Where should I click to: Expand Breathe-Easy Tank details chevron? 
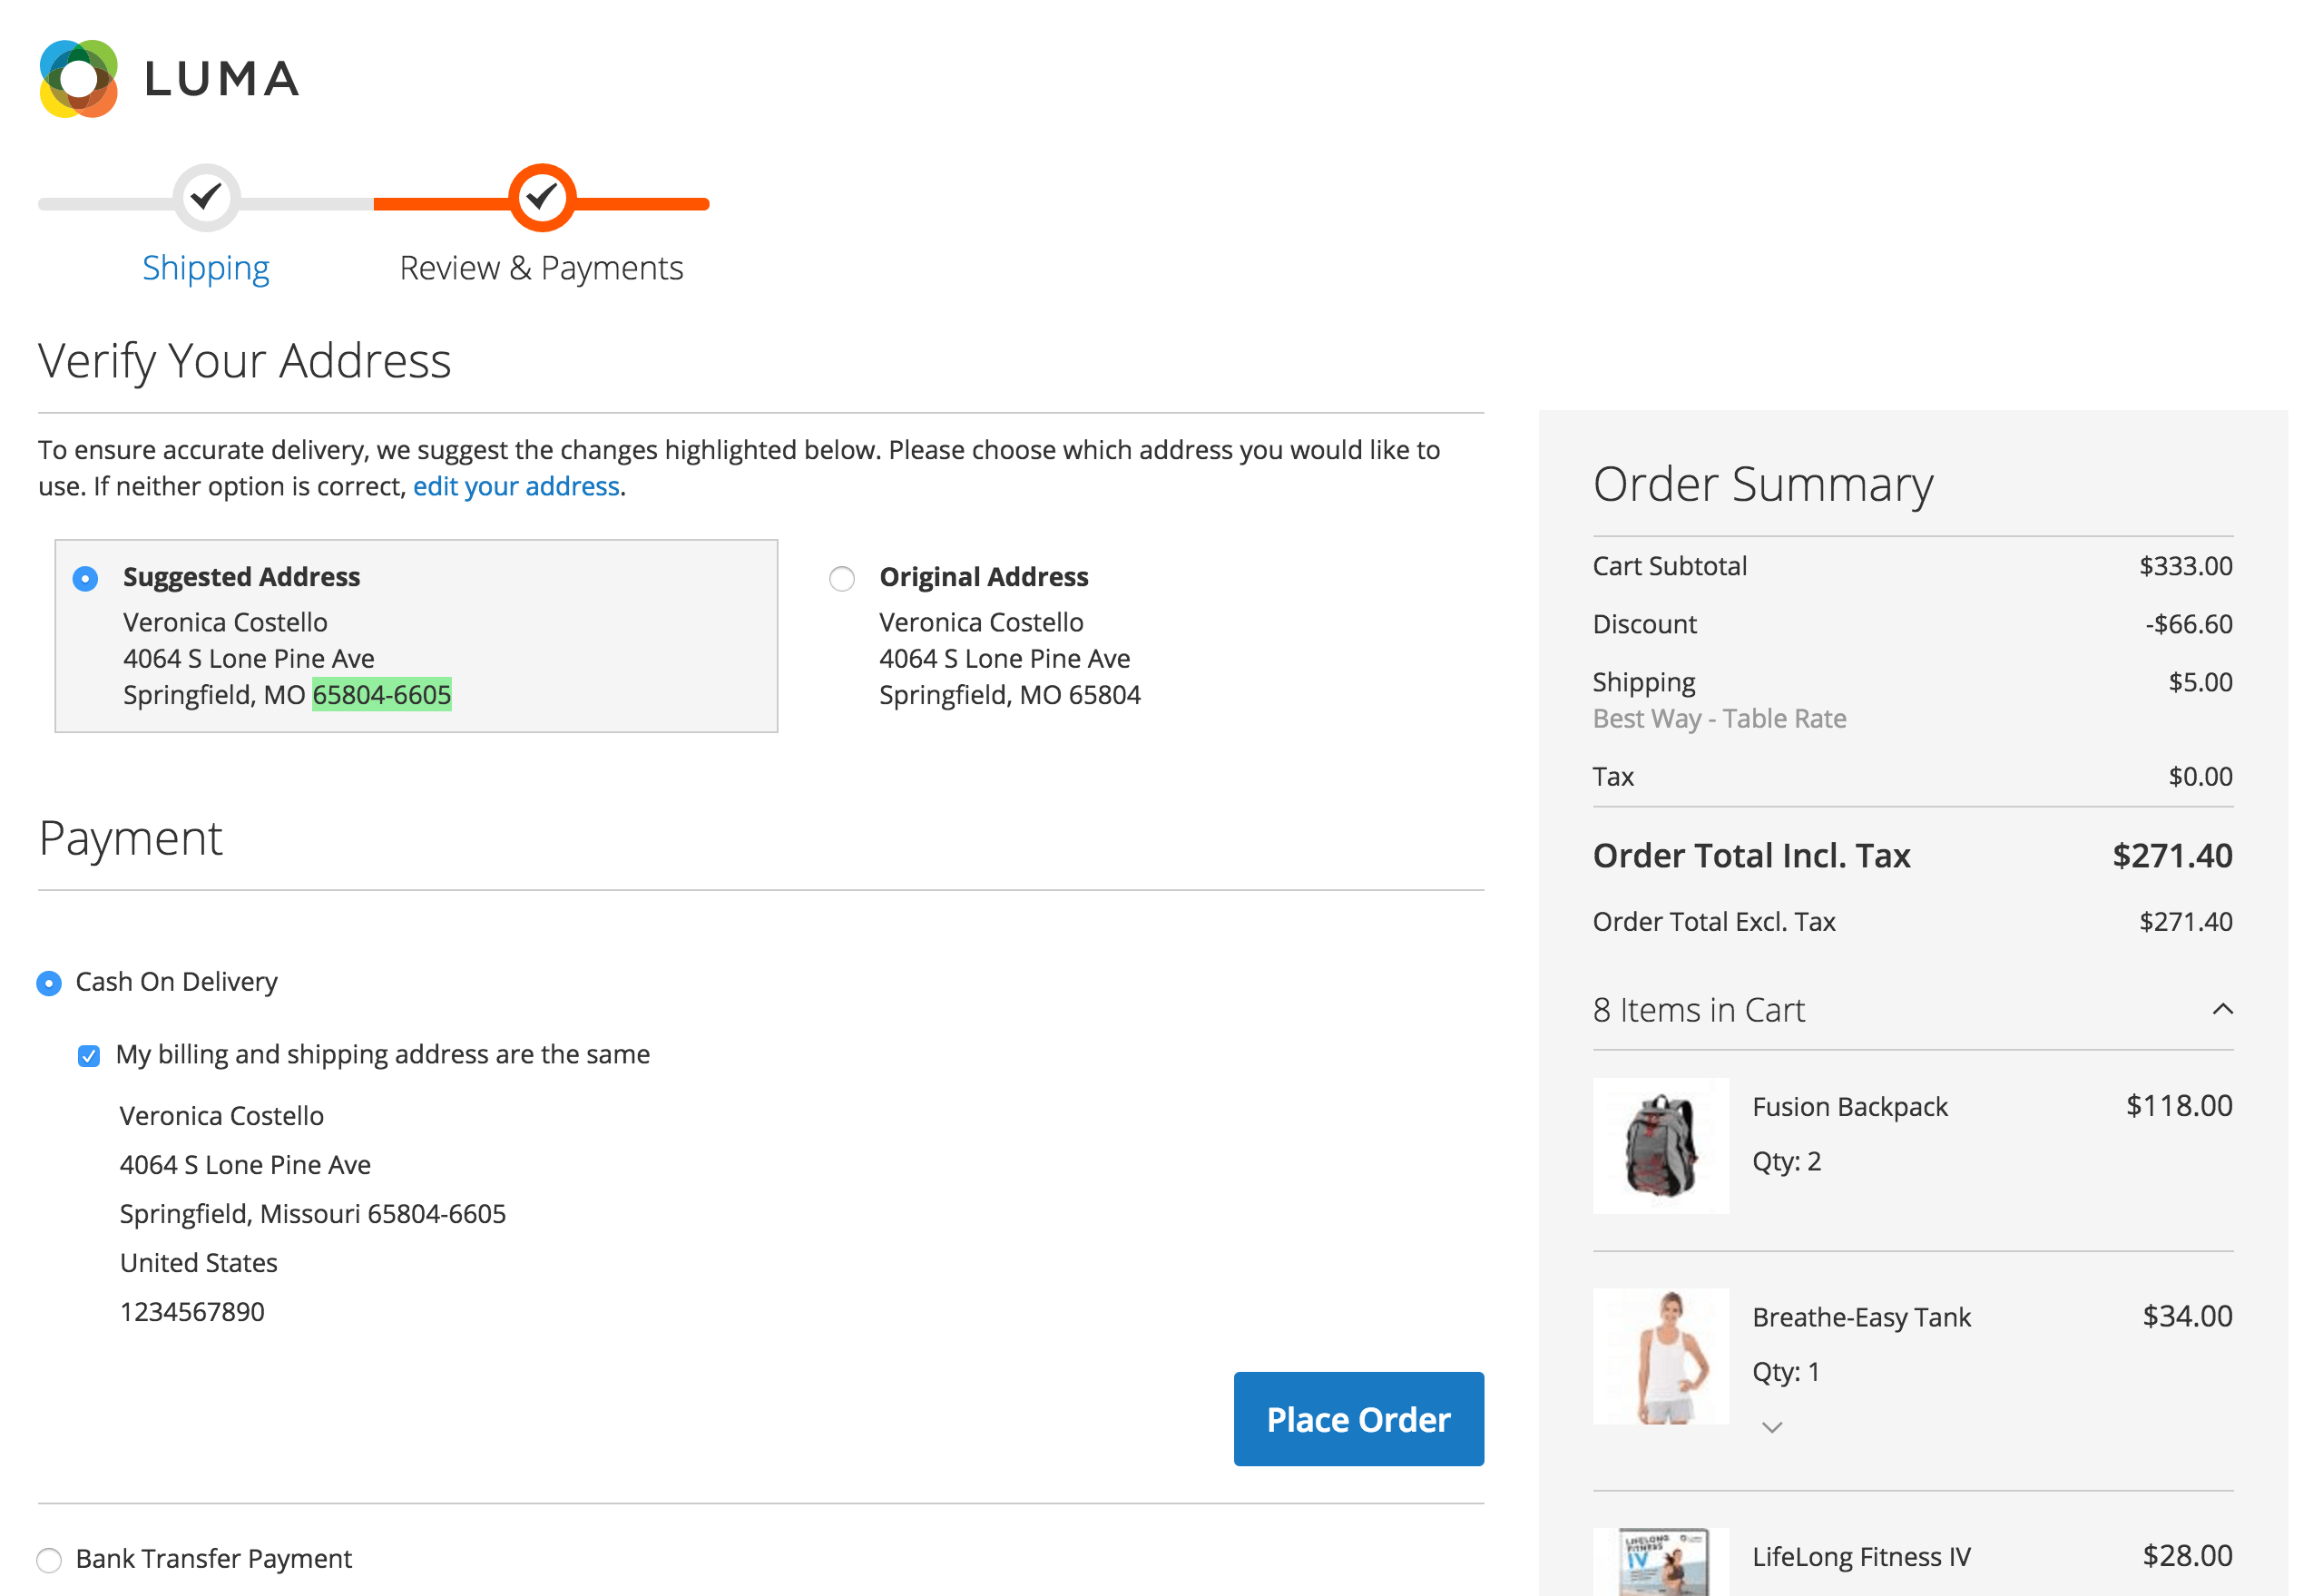(1771, 1427)
